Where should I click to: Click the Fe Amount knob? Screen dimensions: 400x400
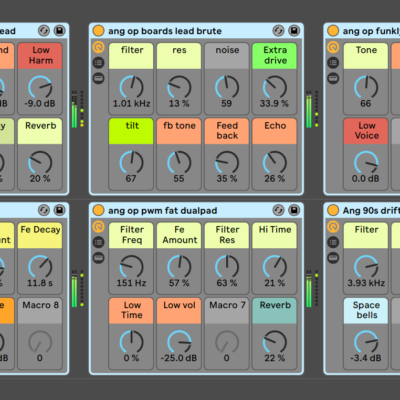(x=179, y=267)
